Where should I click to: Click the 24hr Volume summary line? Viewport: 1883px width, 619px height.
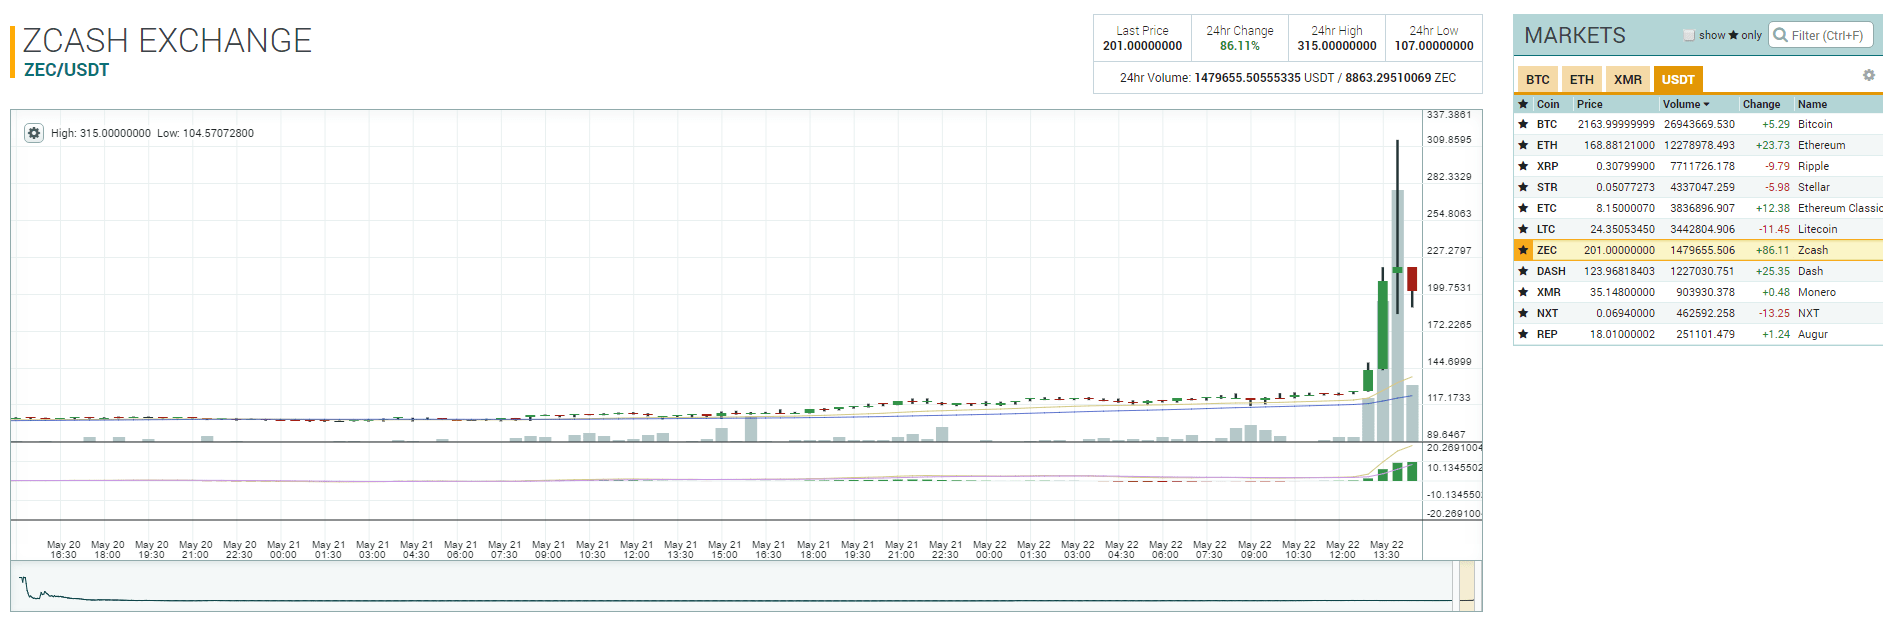[1288, 78]
